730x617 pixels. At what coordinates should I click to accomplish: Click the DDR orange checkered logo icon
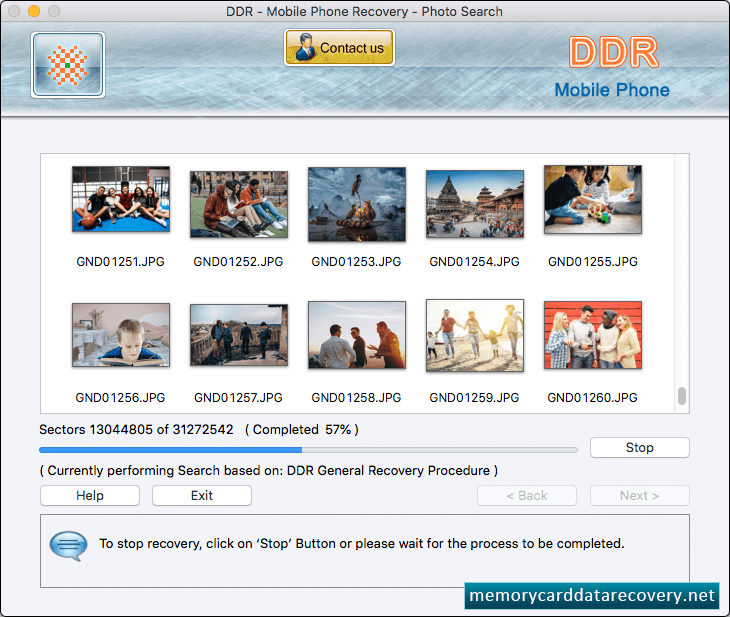tap(68, 65)
